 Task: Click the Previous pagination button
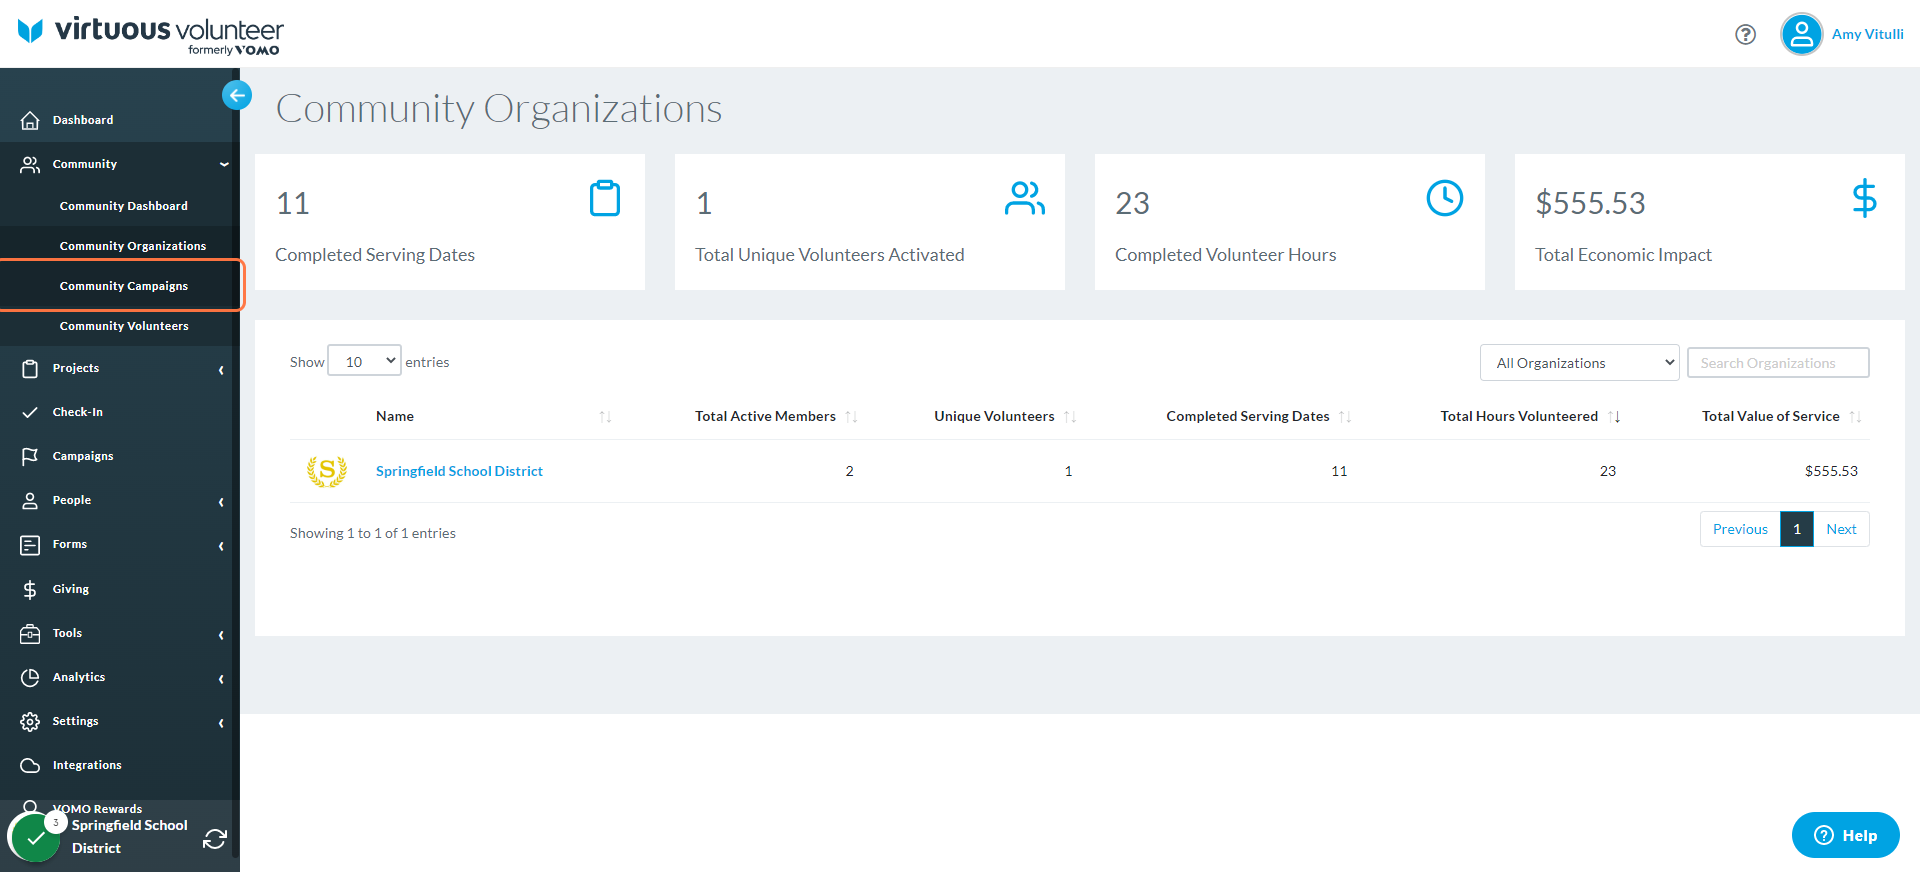(x=1740, y=529)
